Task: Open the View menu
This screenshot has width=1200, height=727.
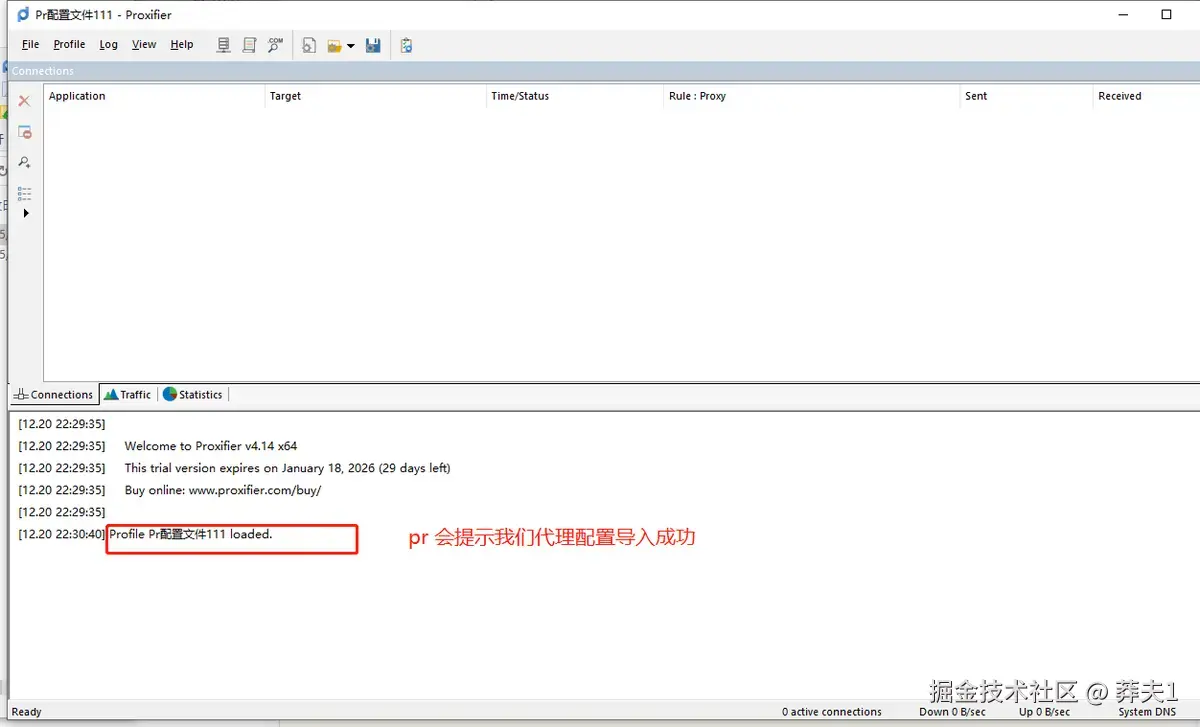Action: tap(144, 44)
